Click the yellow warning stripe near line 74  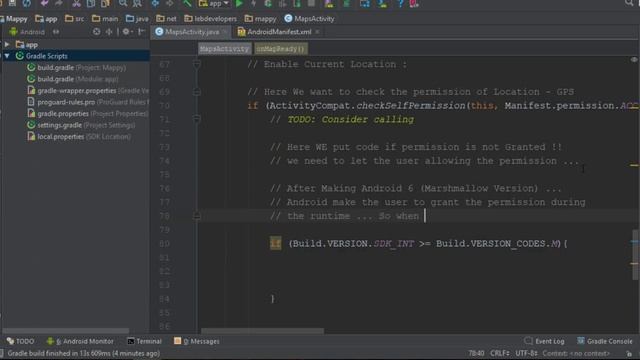pos(634,165)
